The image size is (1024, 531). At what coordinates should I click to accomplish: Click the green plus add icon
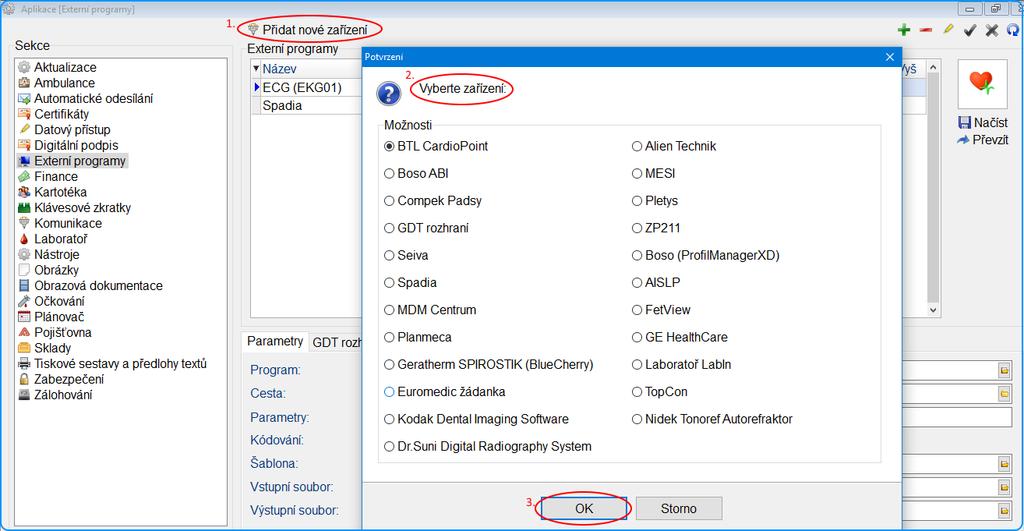point(904,30)
